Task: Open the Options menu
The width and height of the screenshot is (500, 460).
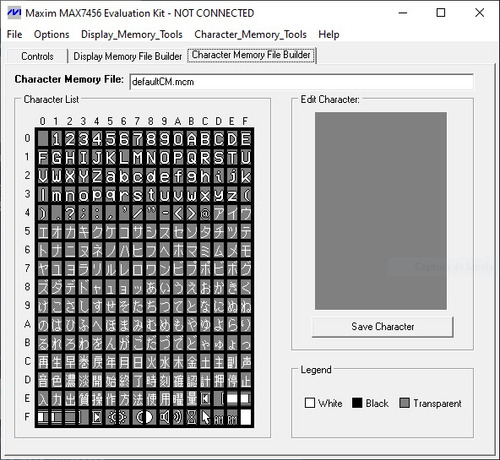Action: 52,34
